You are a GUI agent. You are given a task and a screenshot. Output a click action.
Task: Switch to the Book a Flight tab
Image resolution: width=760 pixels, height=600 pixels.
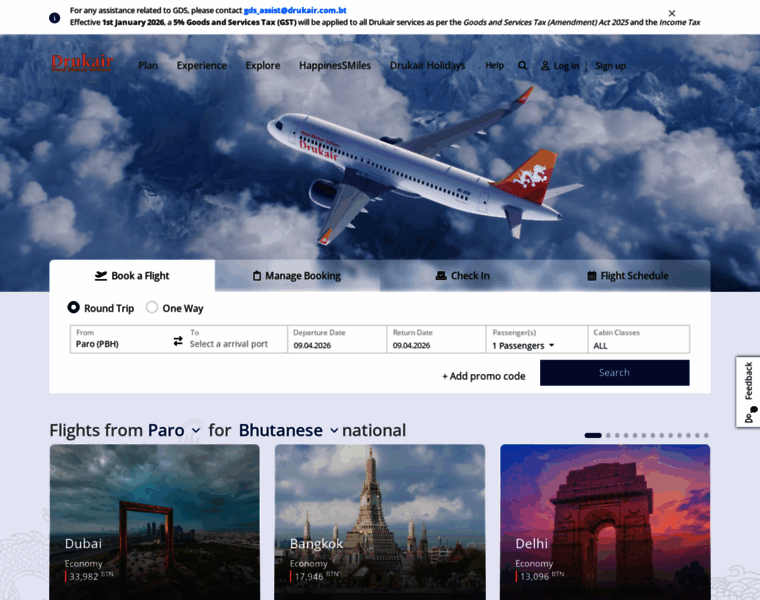tap(132, 276)
